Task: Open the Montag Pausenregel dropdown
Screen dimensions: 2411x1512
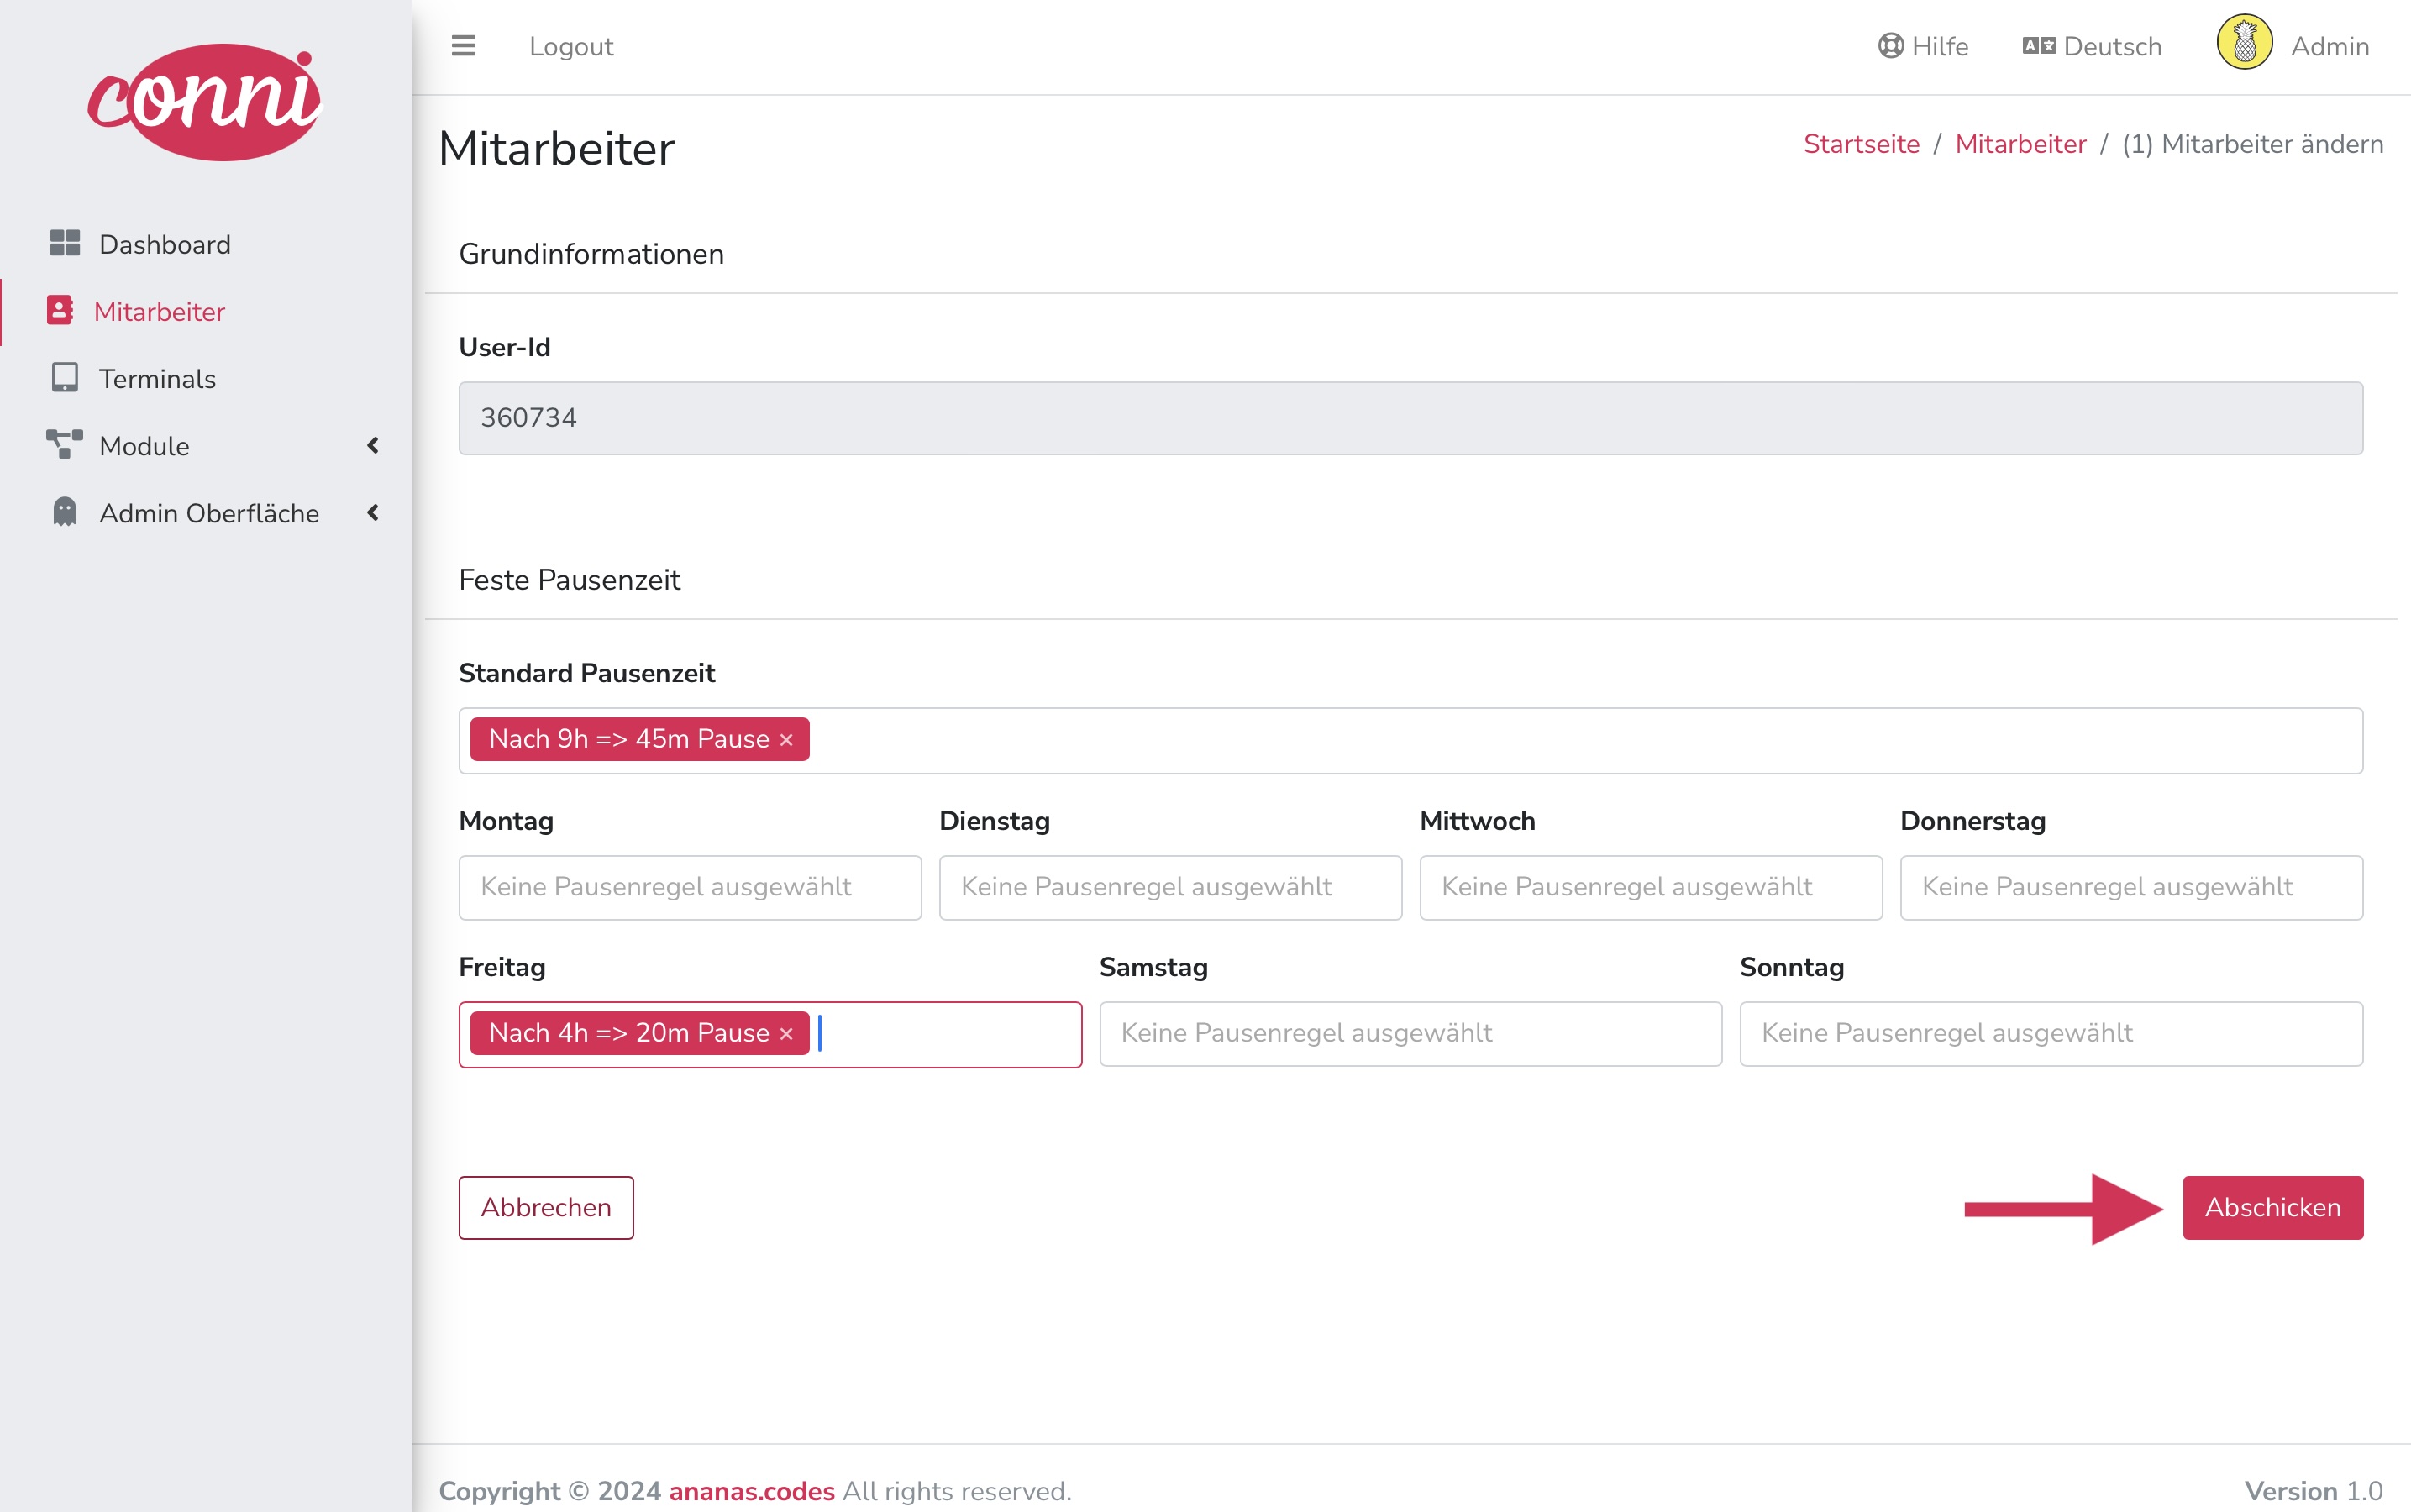Action: [690, 887]
